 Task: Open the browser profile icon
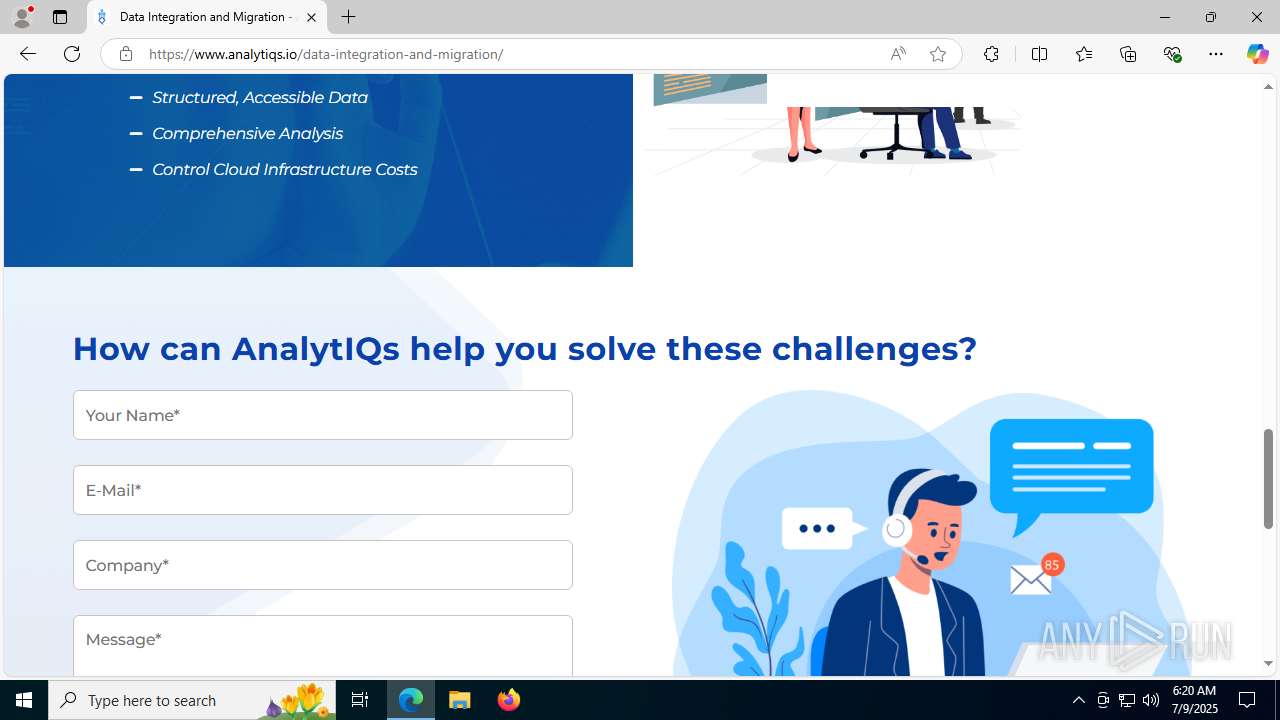click(x=22, y=17)
